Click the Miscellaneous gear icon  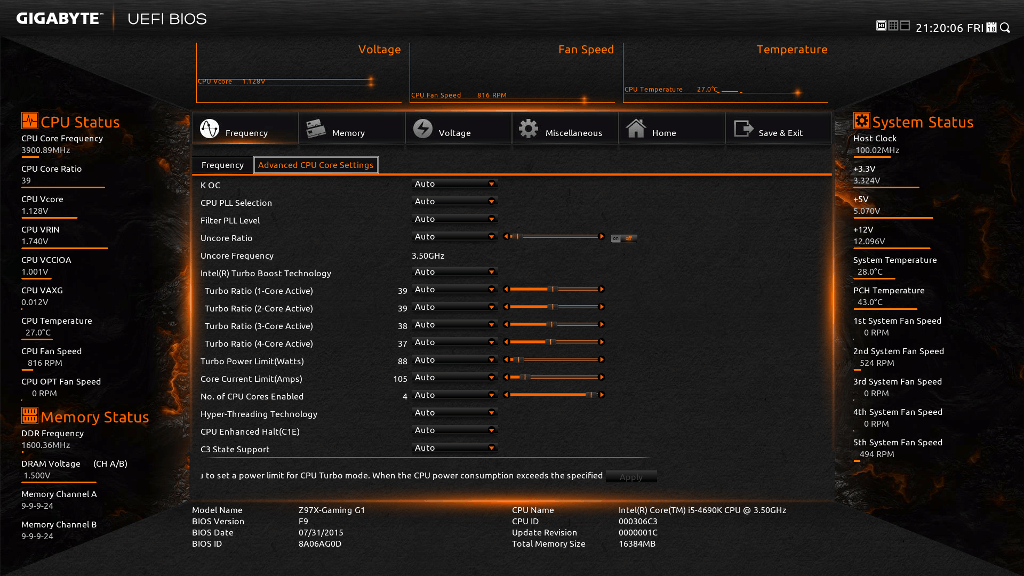coord(528,129)
